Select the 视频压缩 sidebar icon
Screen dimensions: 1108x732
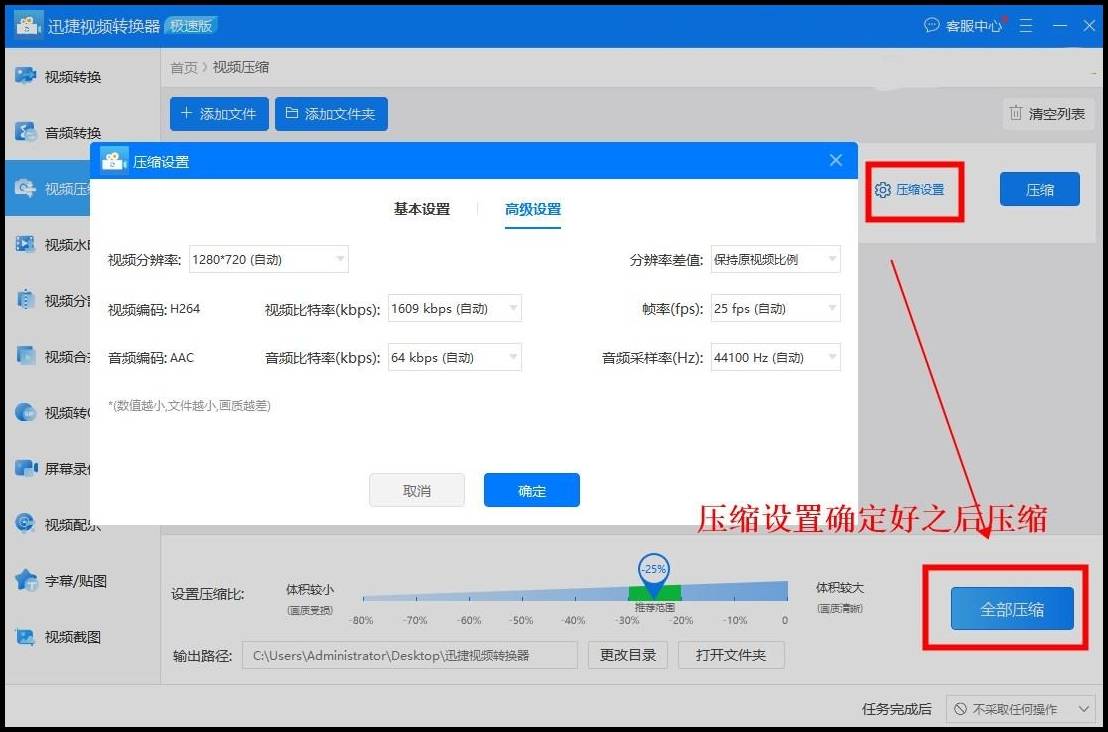coord(25,188)
